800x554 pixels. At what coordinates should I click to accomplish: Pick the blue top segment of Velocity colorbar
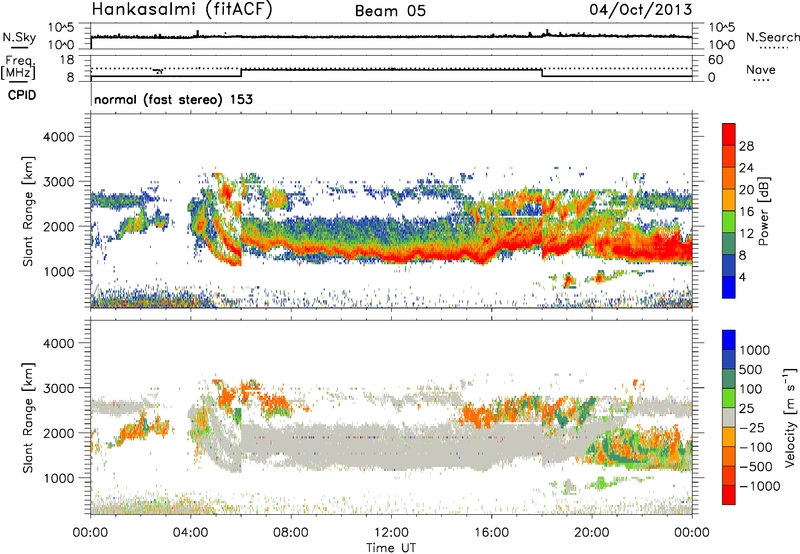click(x=729, y=340)
